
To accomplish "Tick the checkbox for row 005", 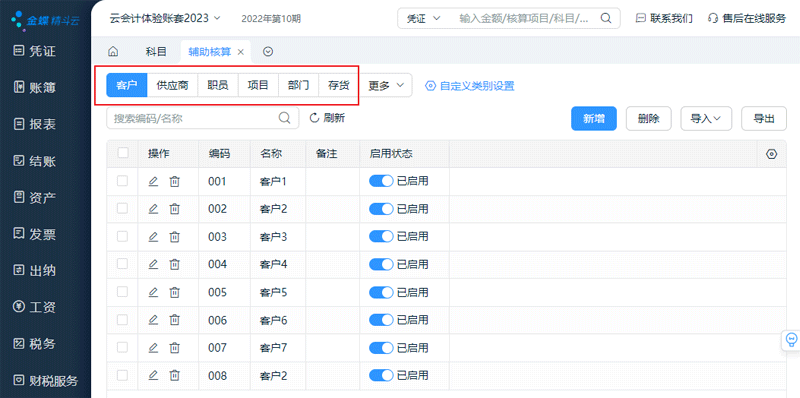I will coord(122,292).
